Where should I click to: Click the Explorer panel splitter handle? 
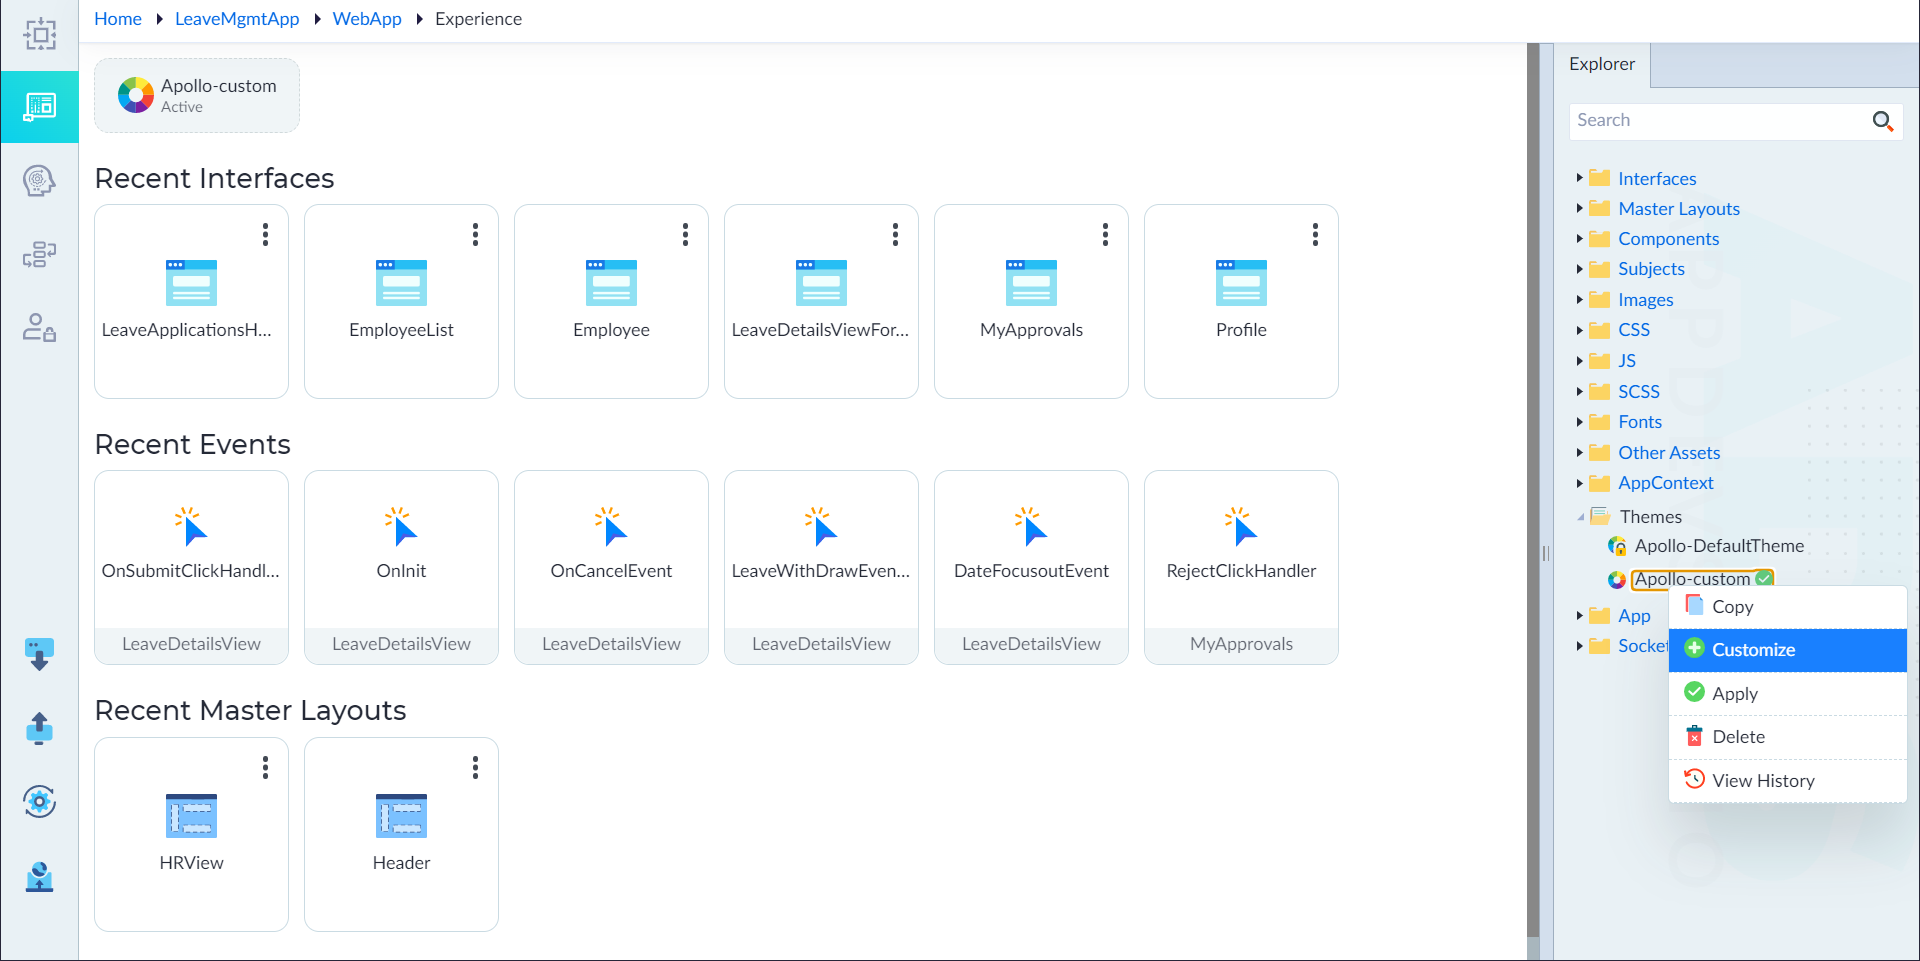[x=1546, y=553]
